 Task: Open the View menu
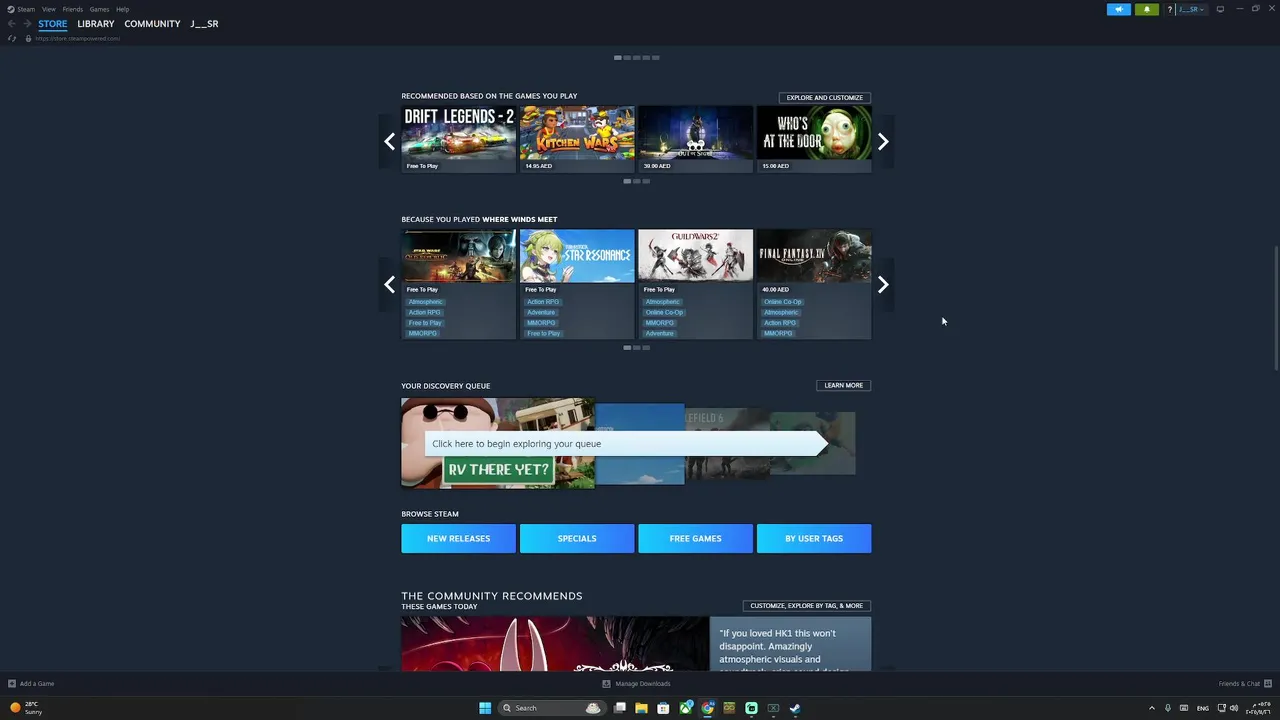coord(48,9)
